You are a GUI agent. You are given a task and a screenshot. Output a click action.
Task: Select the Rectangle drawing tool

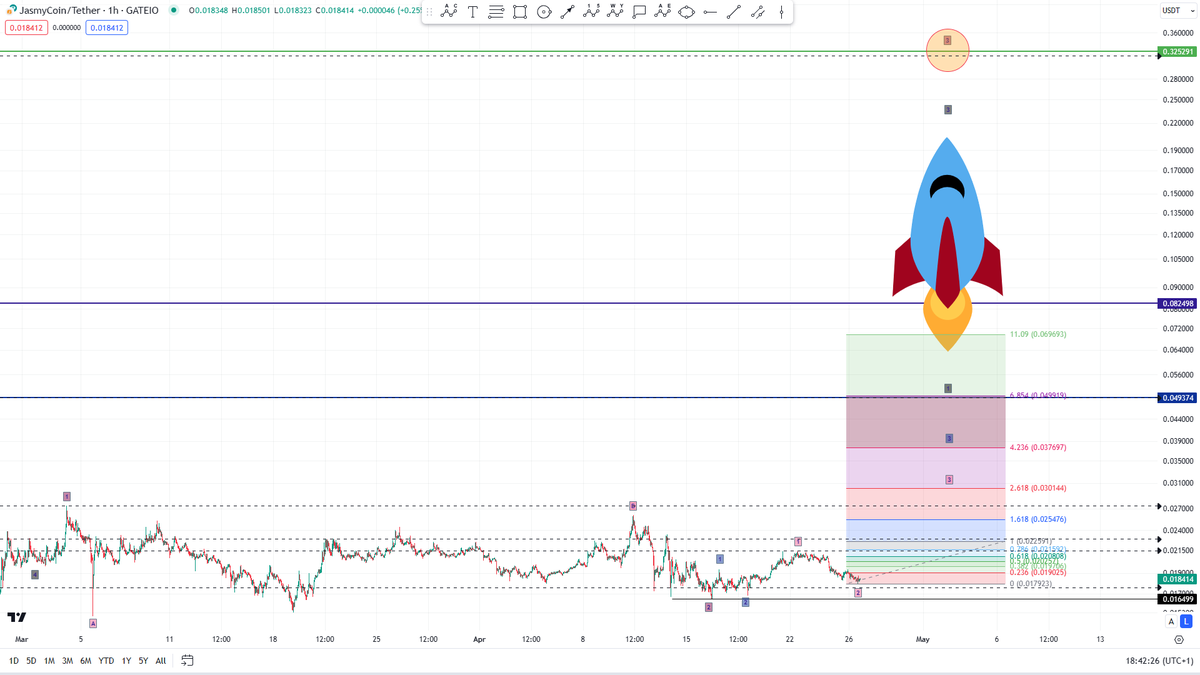tap(520, 12)
